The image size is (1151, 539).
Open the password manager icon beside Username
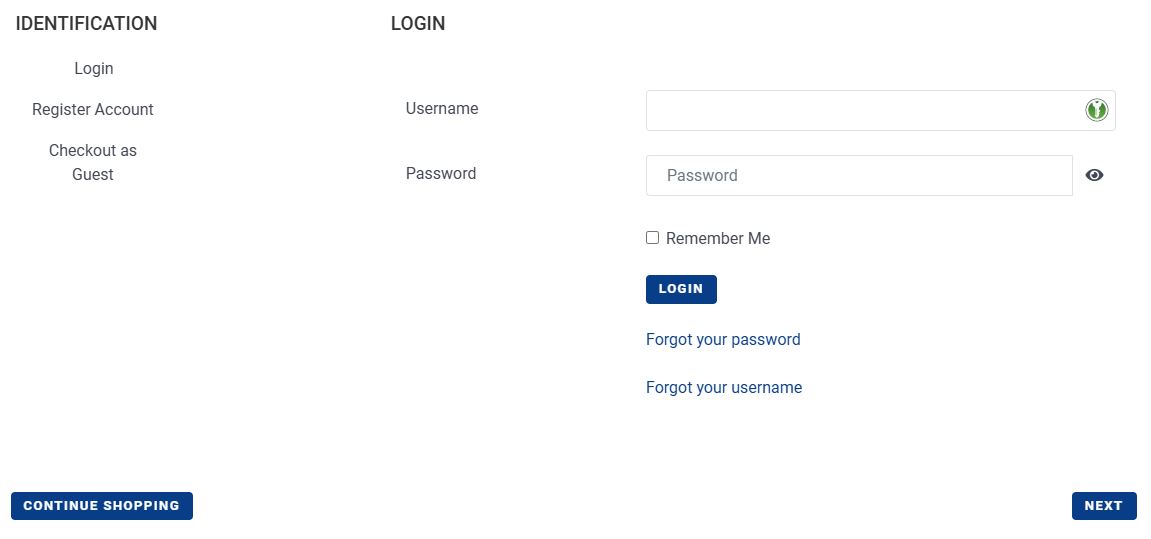point(1096,110)
